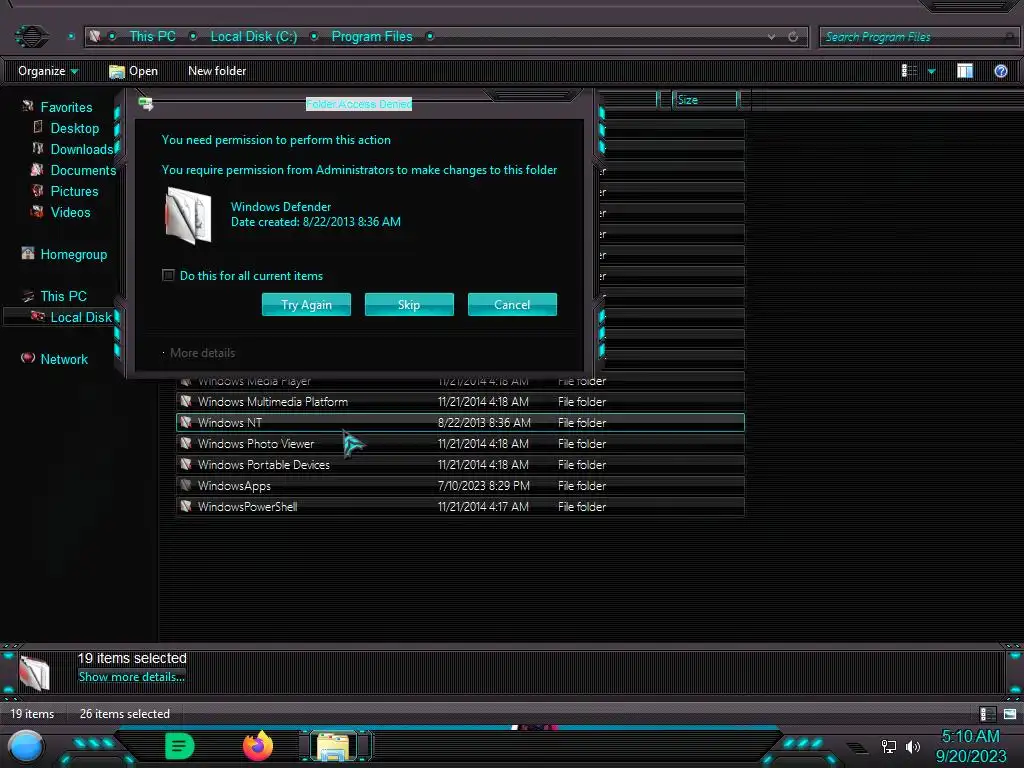Switch to details view in status bar
This screenshot has width=1024, height=768.
(987, 714)
